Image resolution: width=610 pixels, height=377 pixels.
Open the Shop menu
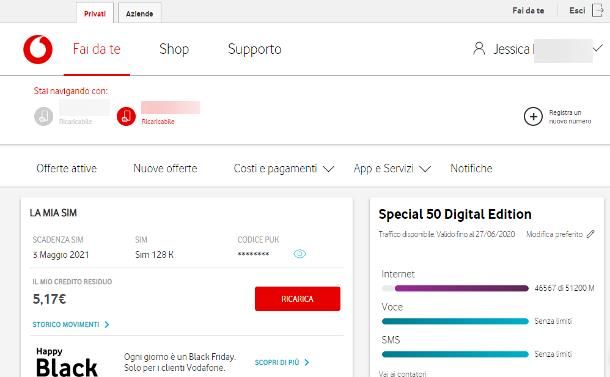pyautogui.click(x=174, y=49)
